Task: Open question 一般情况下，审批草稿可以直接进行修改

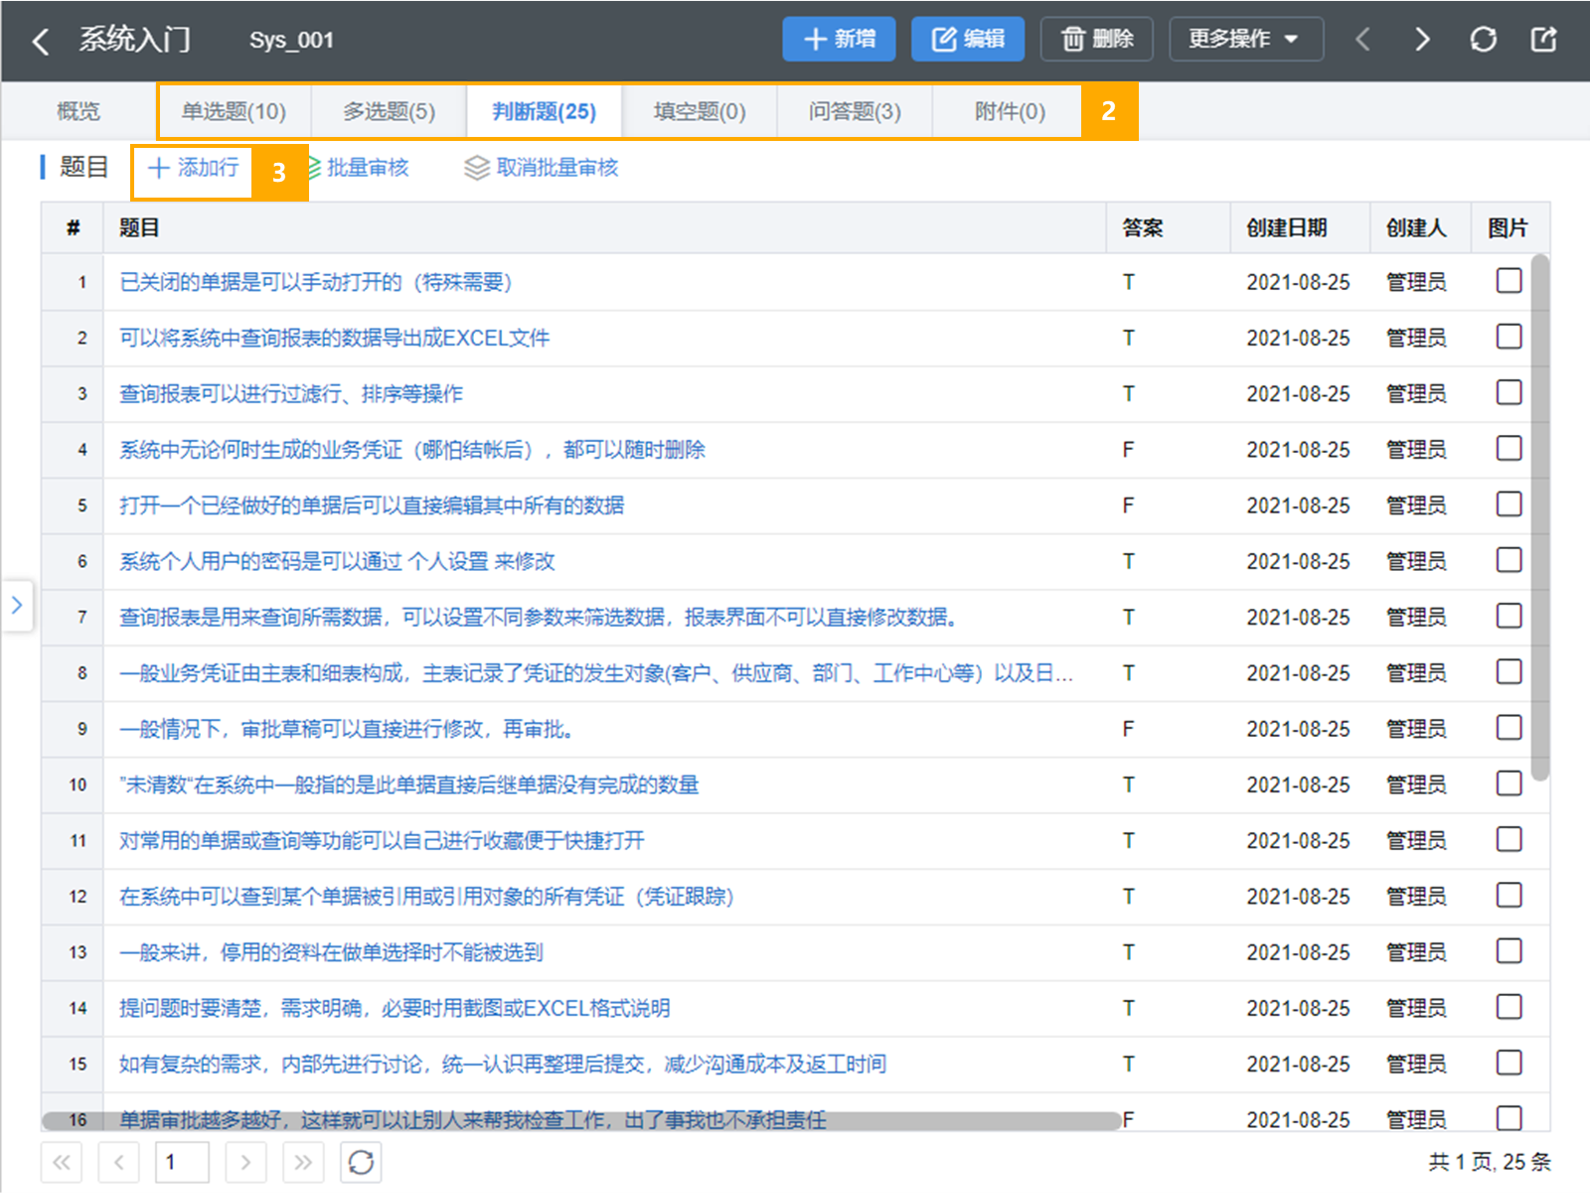Action: (347, 729)
